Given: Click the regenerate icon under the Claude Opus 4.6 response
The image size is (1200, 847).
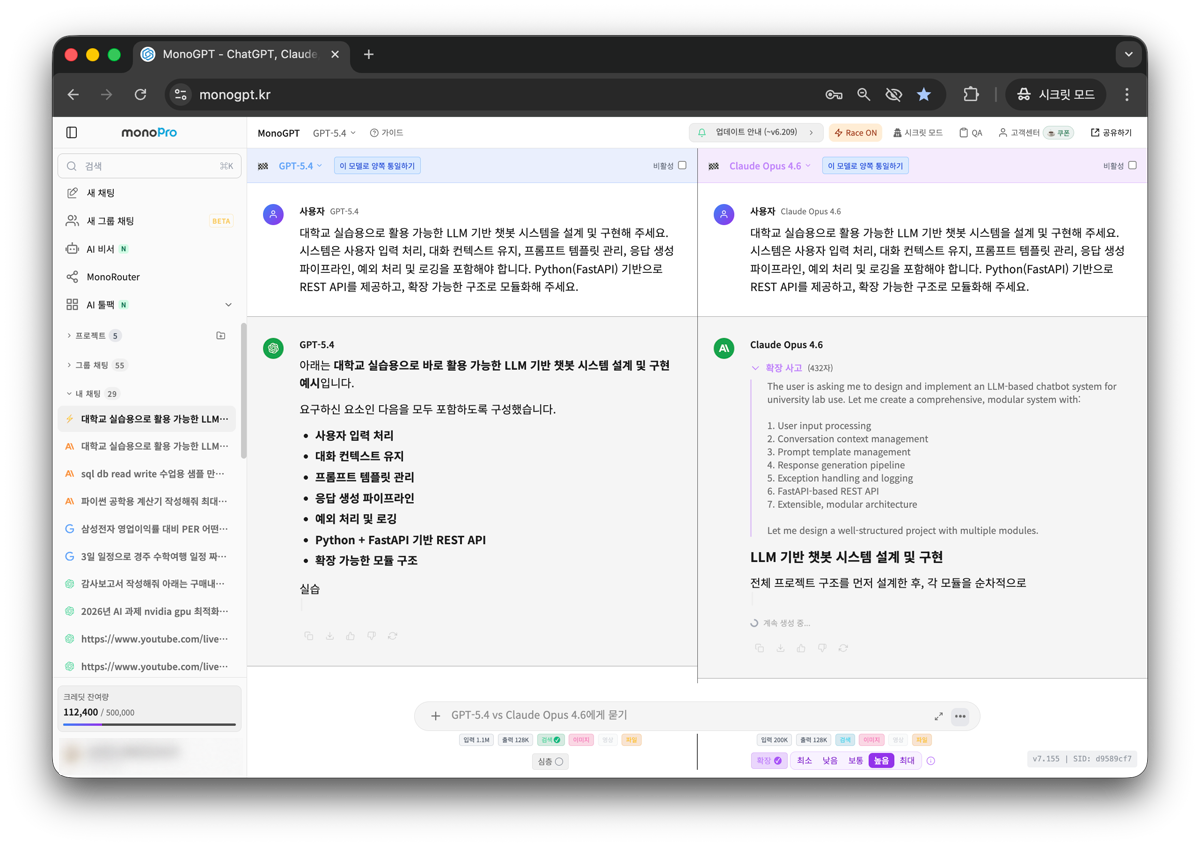Looking at the screenshot, I should [843, 648].
